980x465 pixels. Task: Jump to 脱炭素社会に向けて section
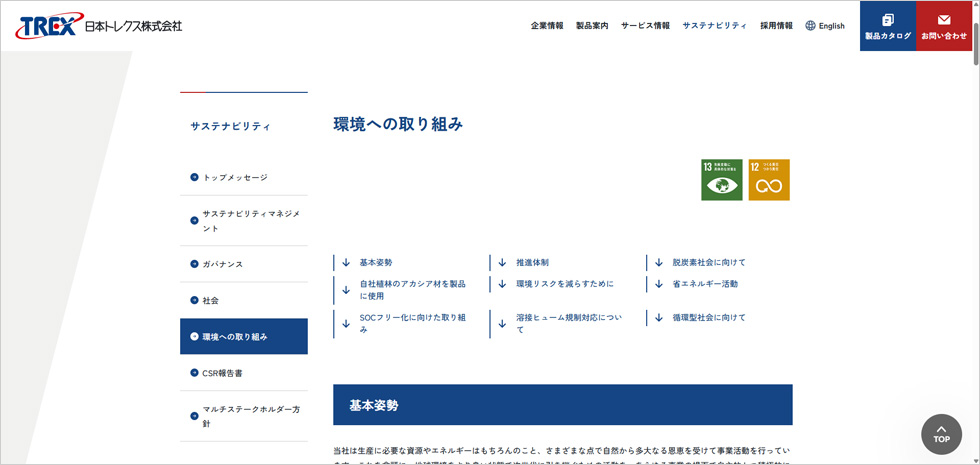[708, 262]
